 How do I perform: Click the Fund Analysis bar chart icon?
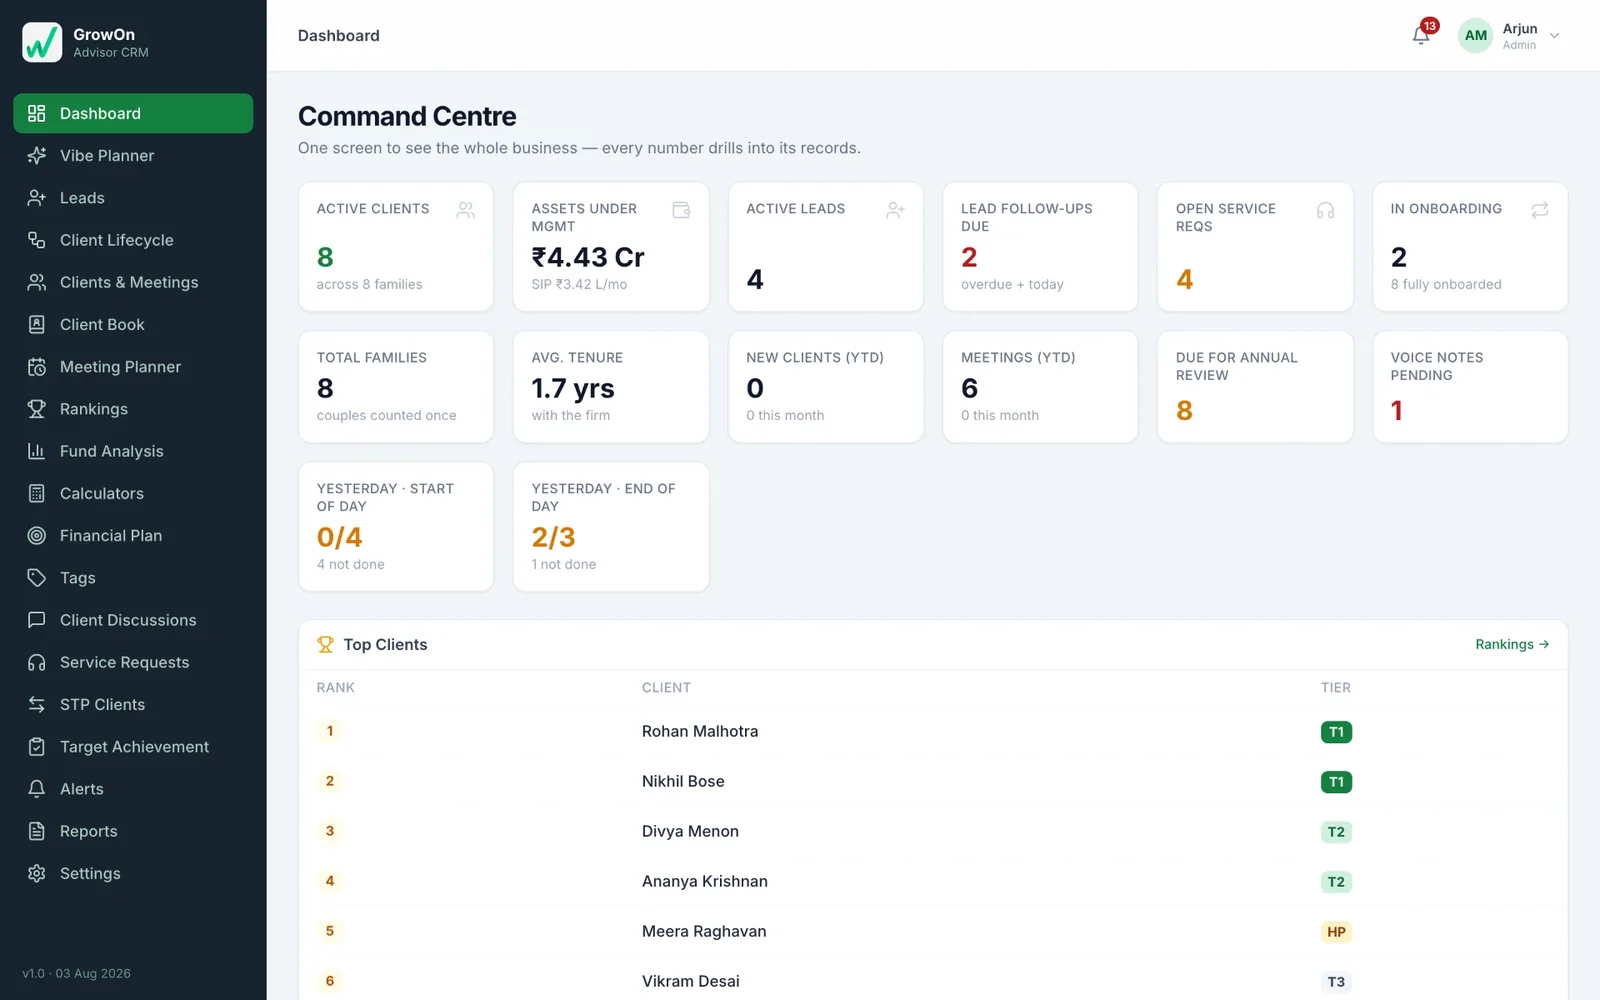click(x=37, y=451)
